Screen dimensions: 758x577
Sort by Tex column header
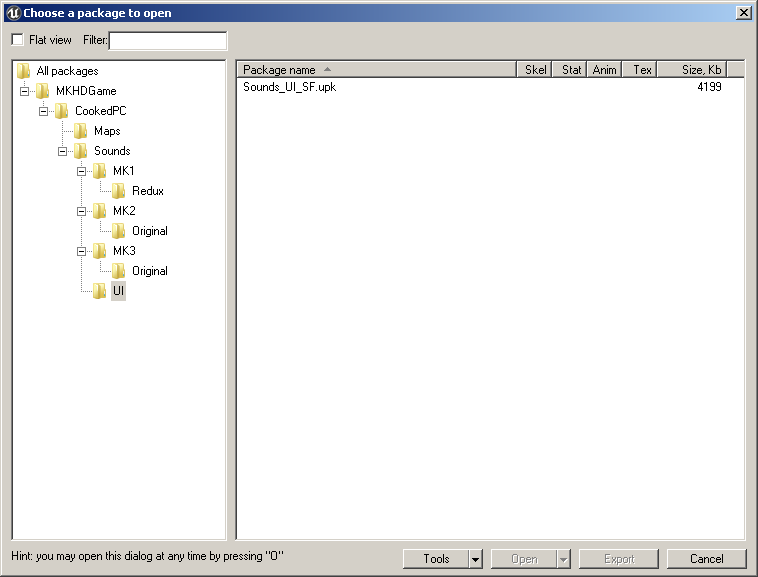pos(640,70)
